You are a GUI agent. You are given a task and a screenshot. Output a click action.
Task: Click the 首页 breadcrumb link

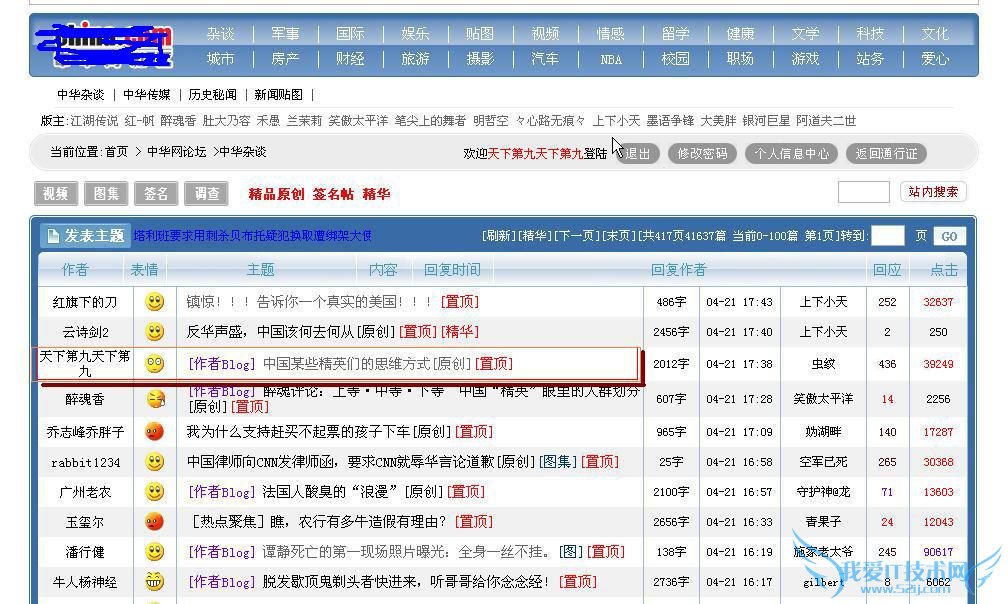(116, 152)
